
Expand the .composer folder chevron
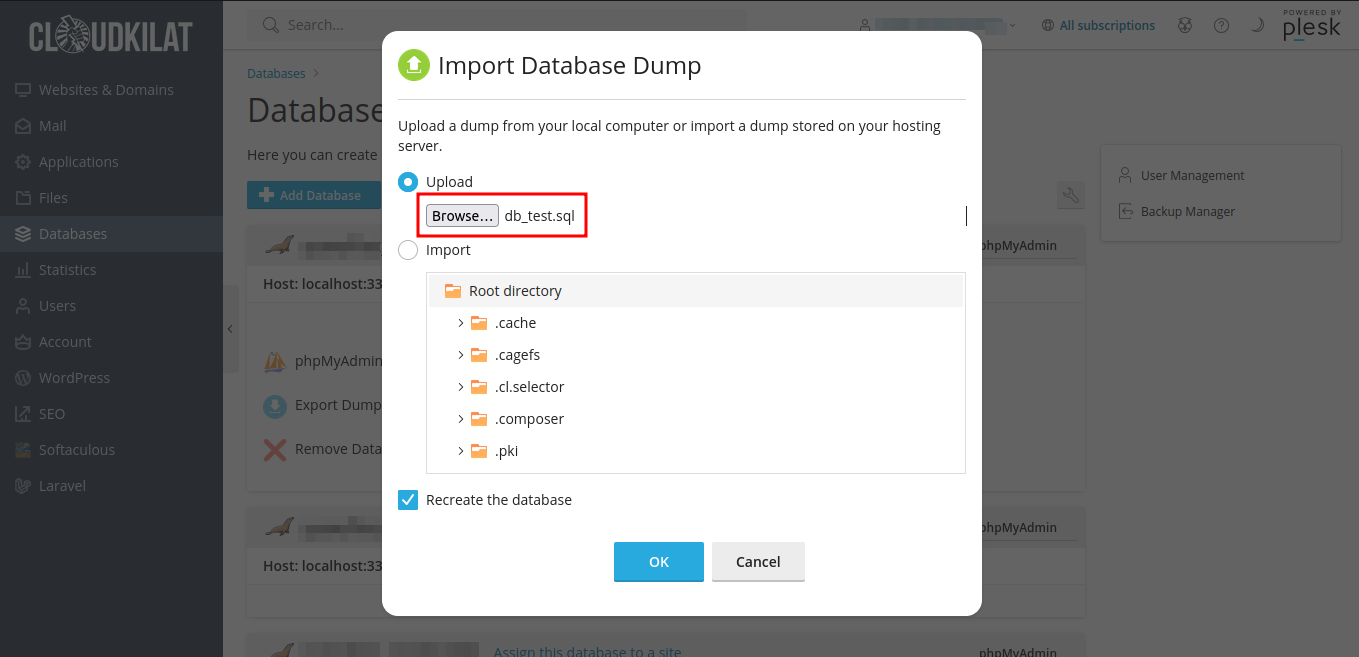coord(461,419)
